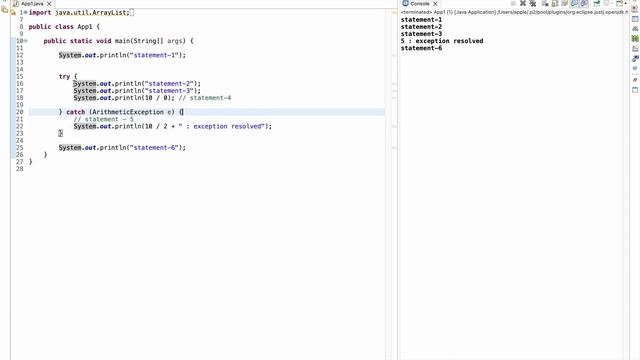Click the slanted pen-like icon in right sidebar
Screen dimensions: 640x360
[635, 80]
